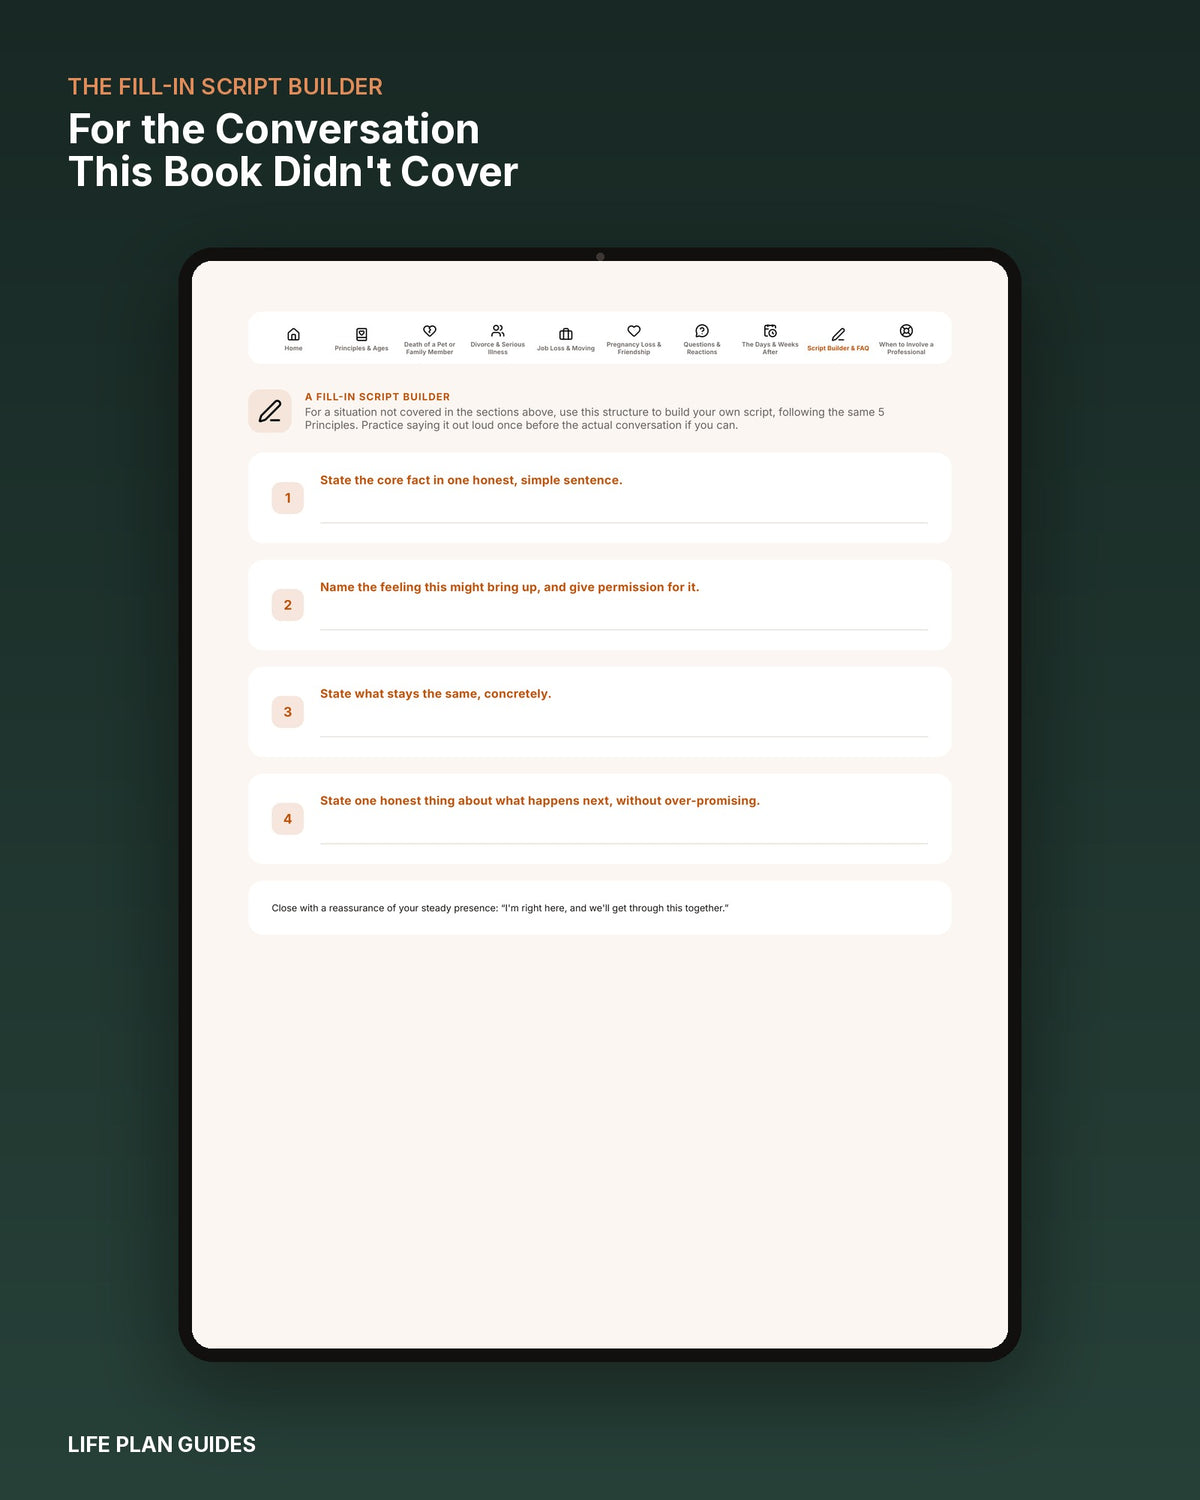Click the prompt Name the feeling this might bring up
The image size is (1200, 1500).
509,587
